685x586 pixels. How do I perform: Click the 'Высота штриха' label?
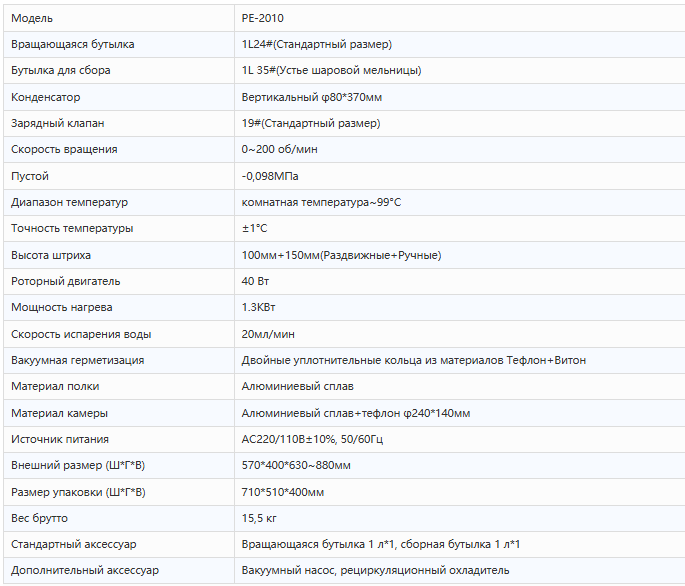click(x=51, y=255)
